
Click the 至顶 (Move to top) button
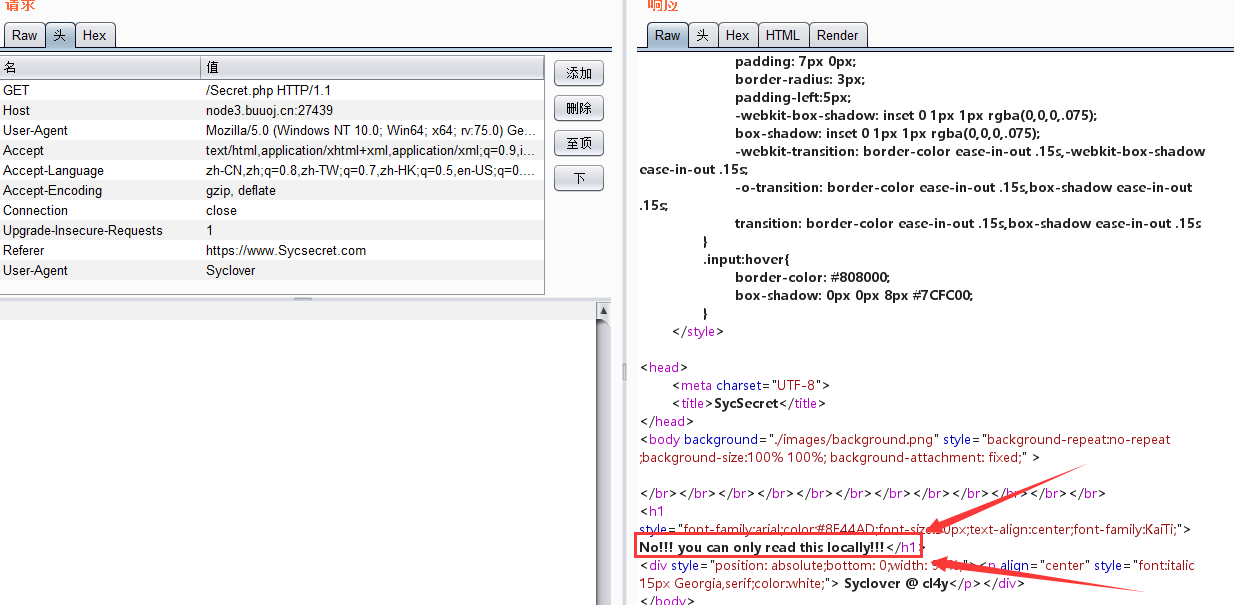point(579,143)
